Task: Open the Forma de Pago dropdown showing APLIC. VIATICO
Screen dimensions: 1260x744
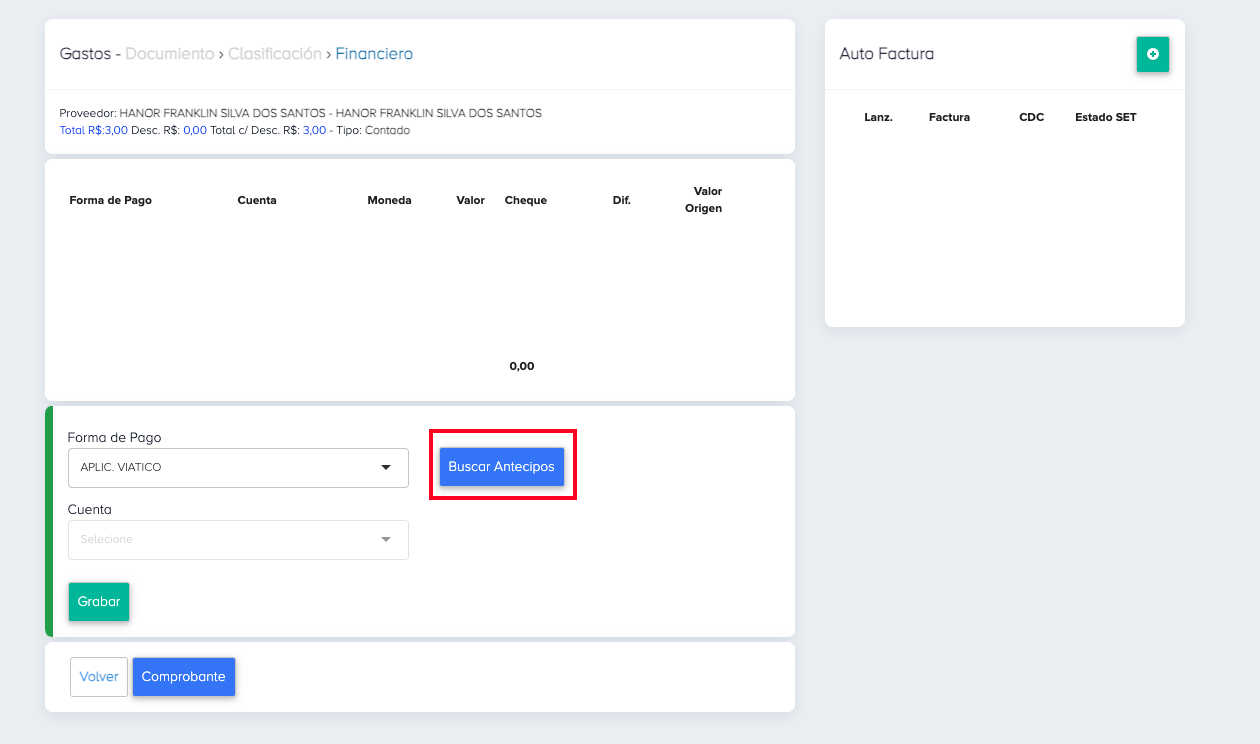Action: click(238, 467)
